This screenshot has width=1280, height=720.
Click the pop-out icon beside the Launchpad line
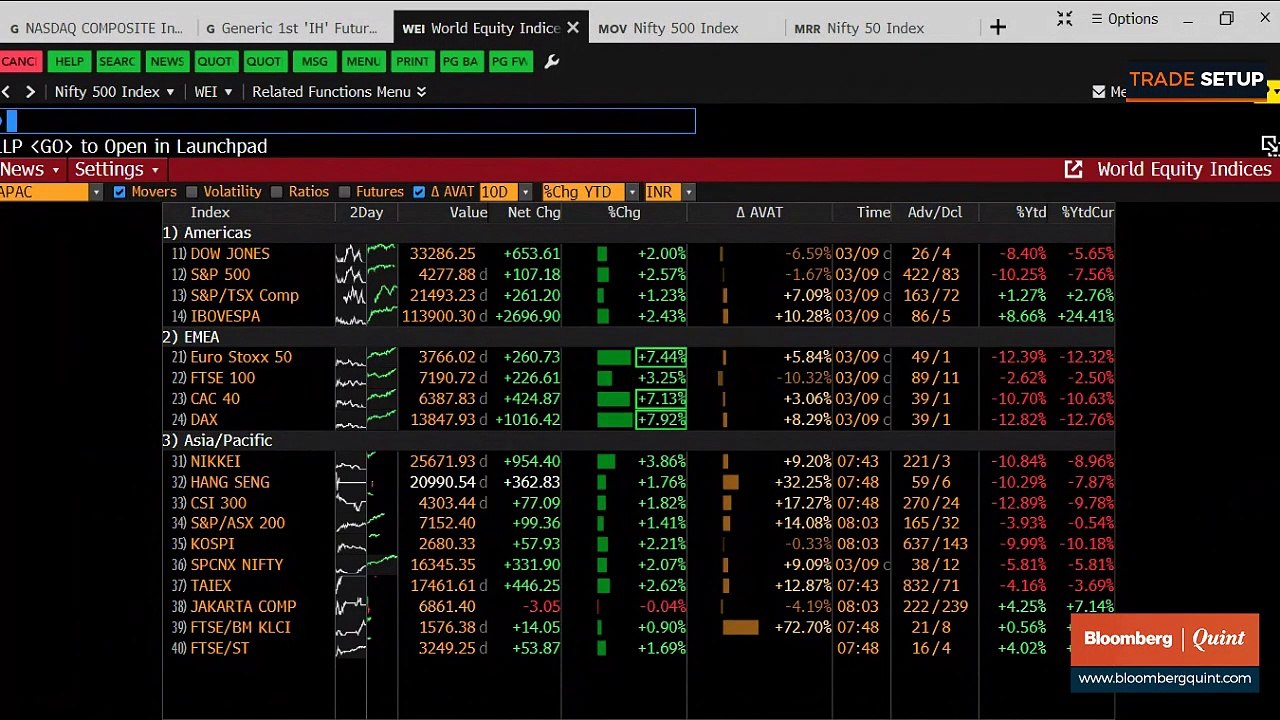pos(1270,145)
